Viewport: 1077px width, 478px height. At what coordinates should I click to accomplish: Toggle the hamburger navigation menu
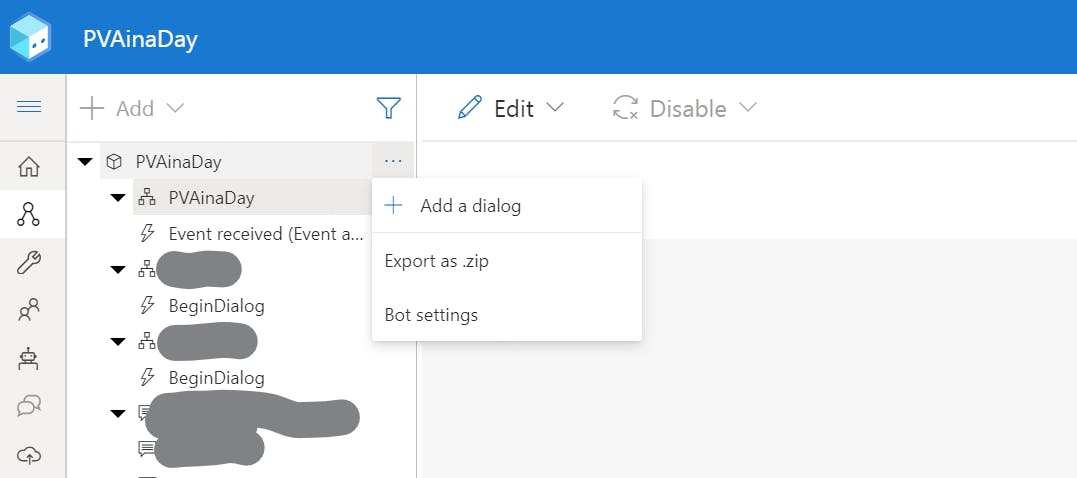tap(29, 107)
